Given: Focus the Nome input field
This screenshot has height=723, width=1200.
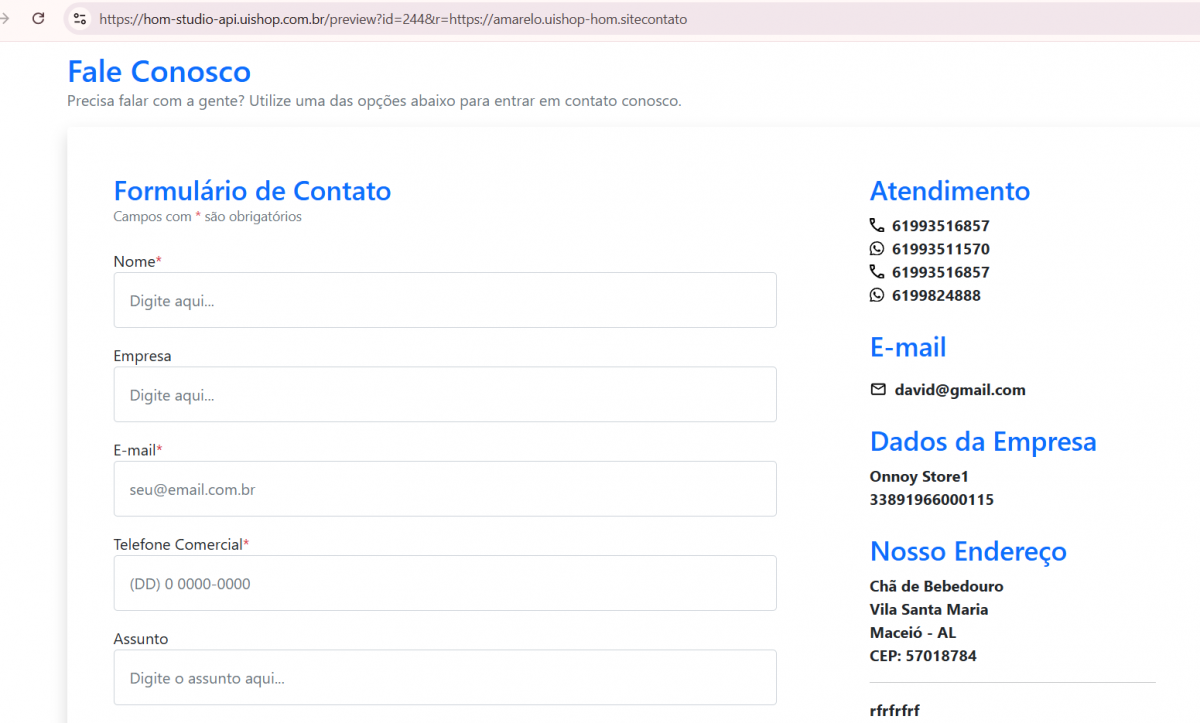Looking at the screenshot, I should pos(445,300).
